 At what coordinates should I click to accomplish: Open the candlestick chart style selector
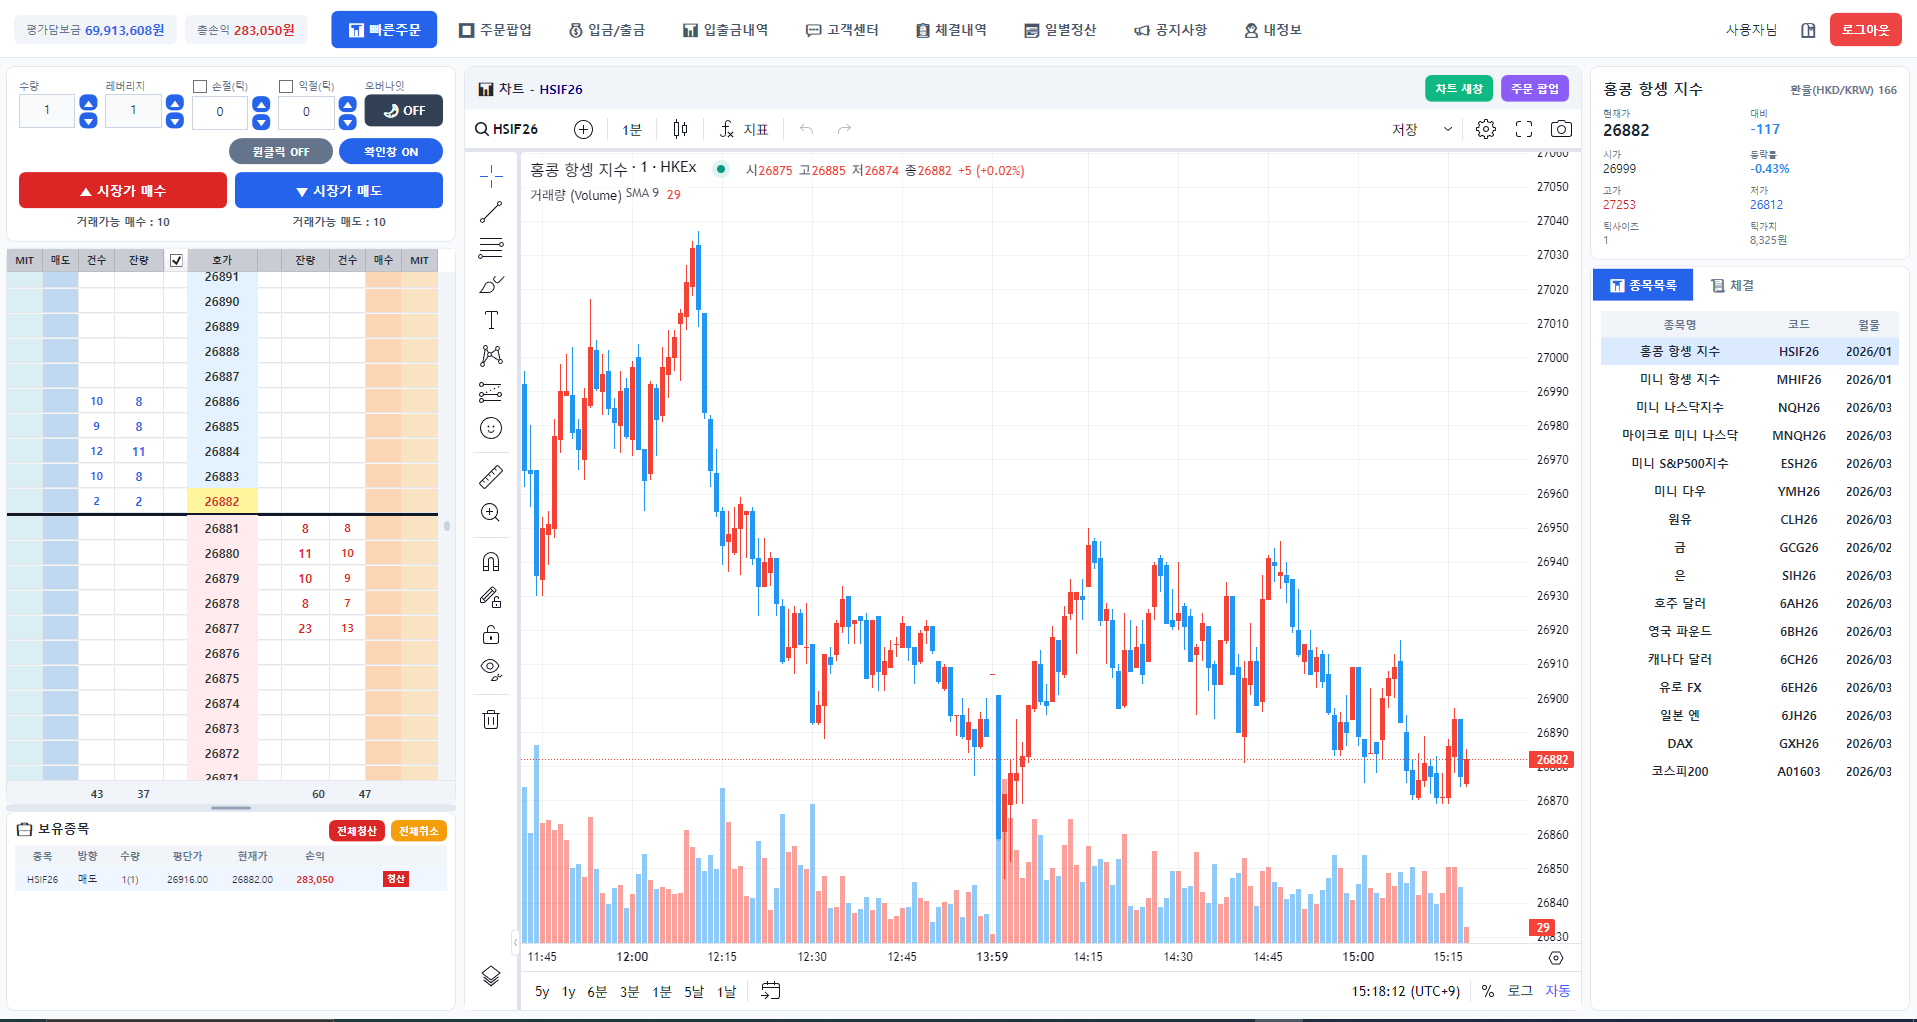point(680,129)
